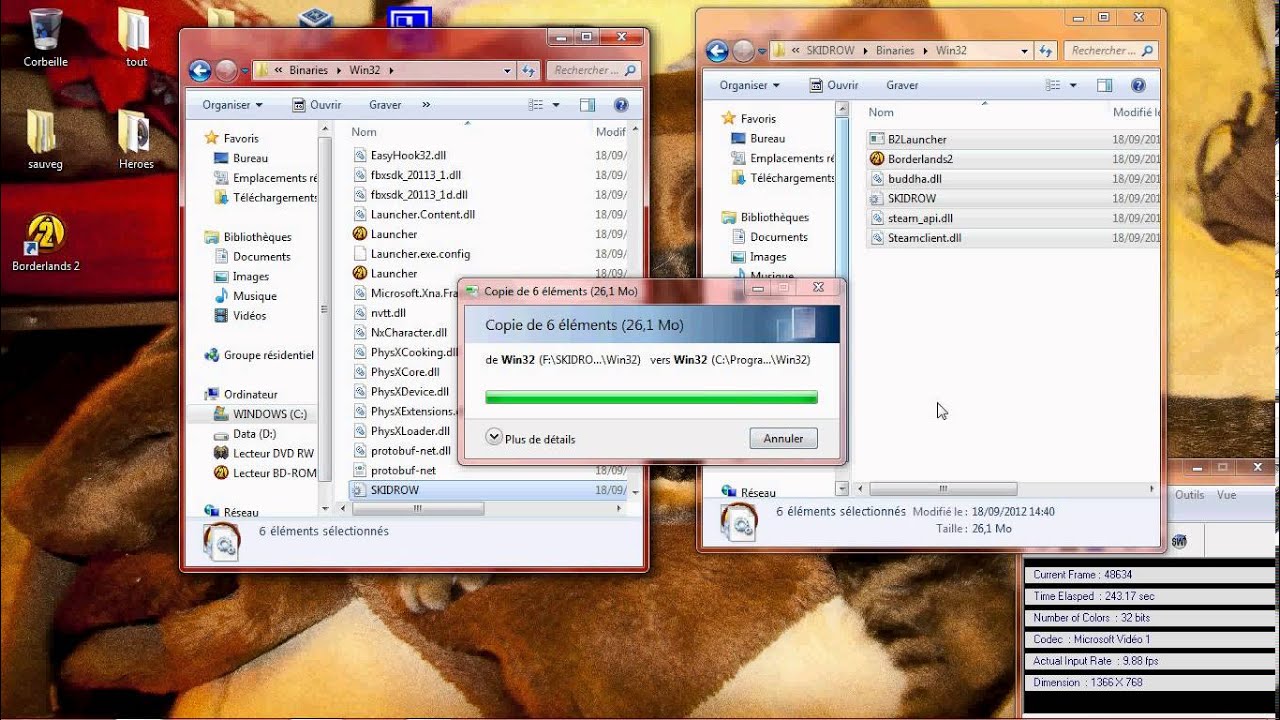Select B2Launcher in right window
Screen dimensions: 1280x720
[917, 139]
